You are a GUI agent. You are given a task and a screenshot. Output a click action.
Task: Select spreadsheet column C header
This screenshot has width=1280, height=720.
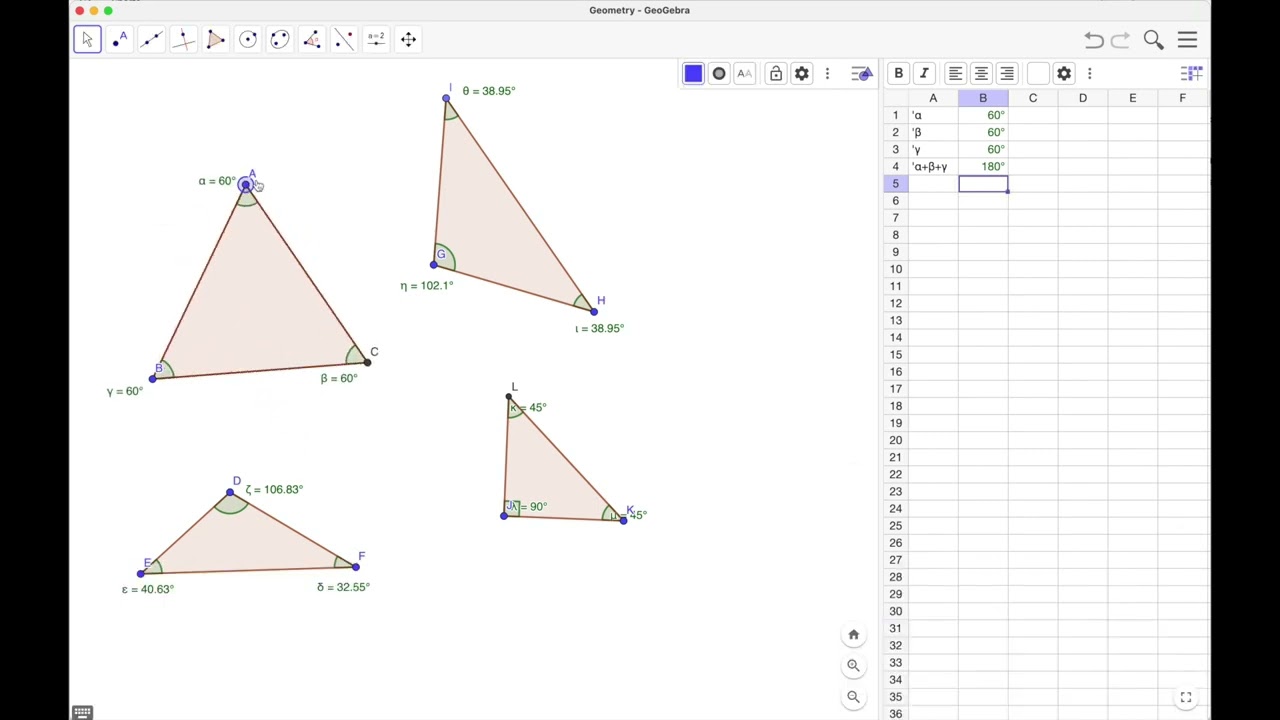pyautogui.click(x=1033, y=98)
